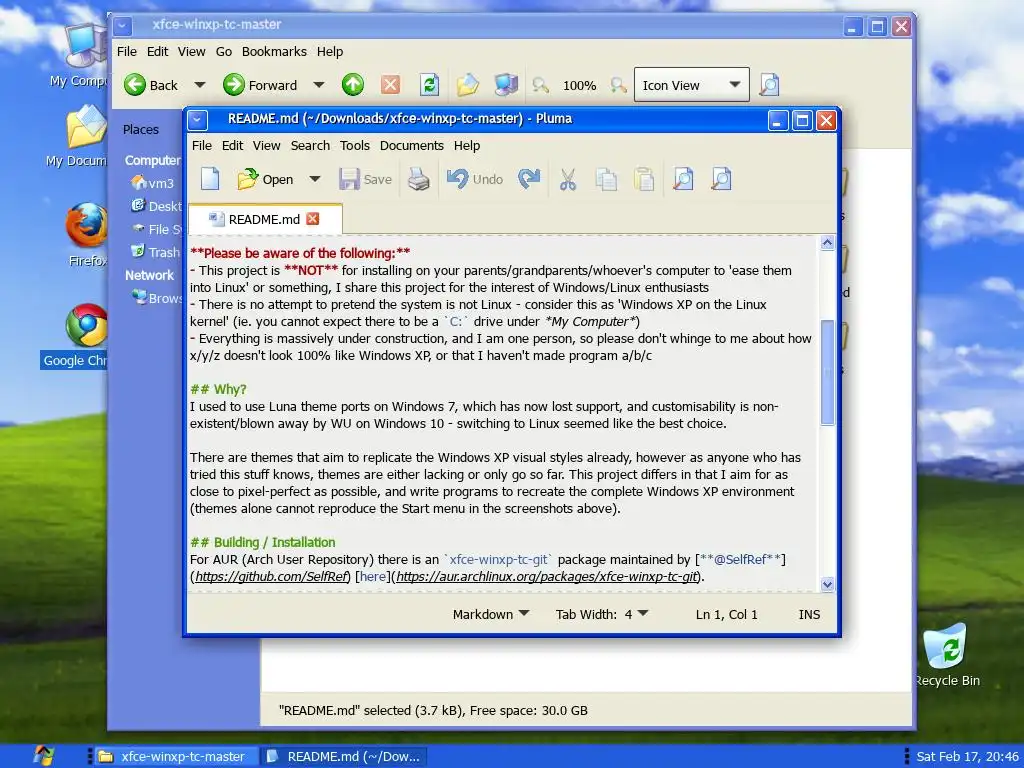This screenshot has height=768, width=1024.
Task: Search files with file manager magnifier
Action: click(x=769, y=85)
